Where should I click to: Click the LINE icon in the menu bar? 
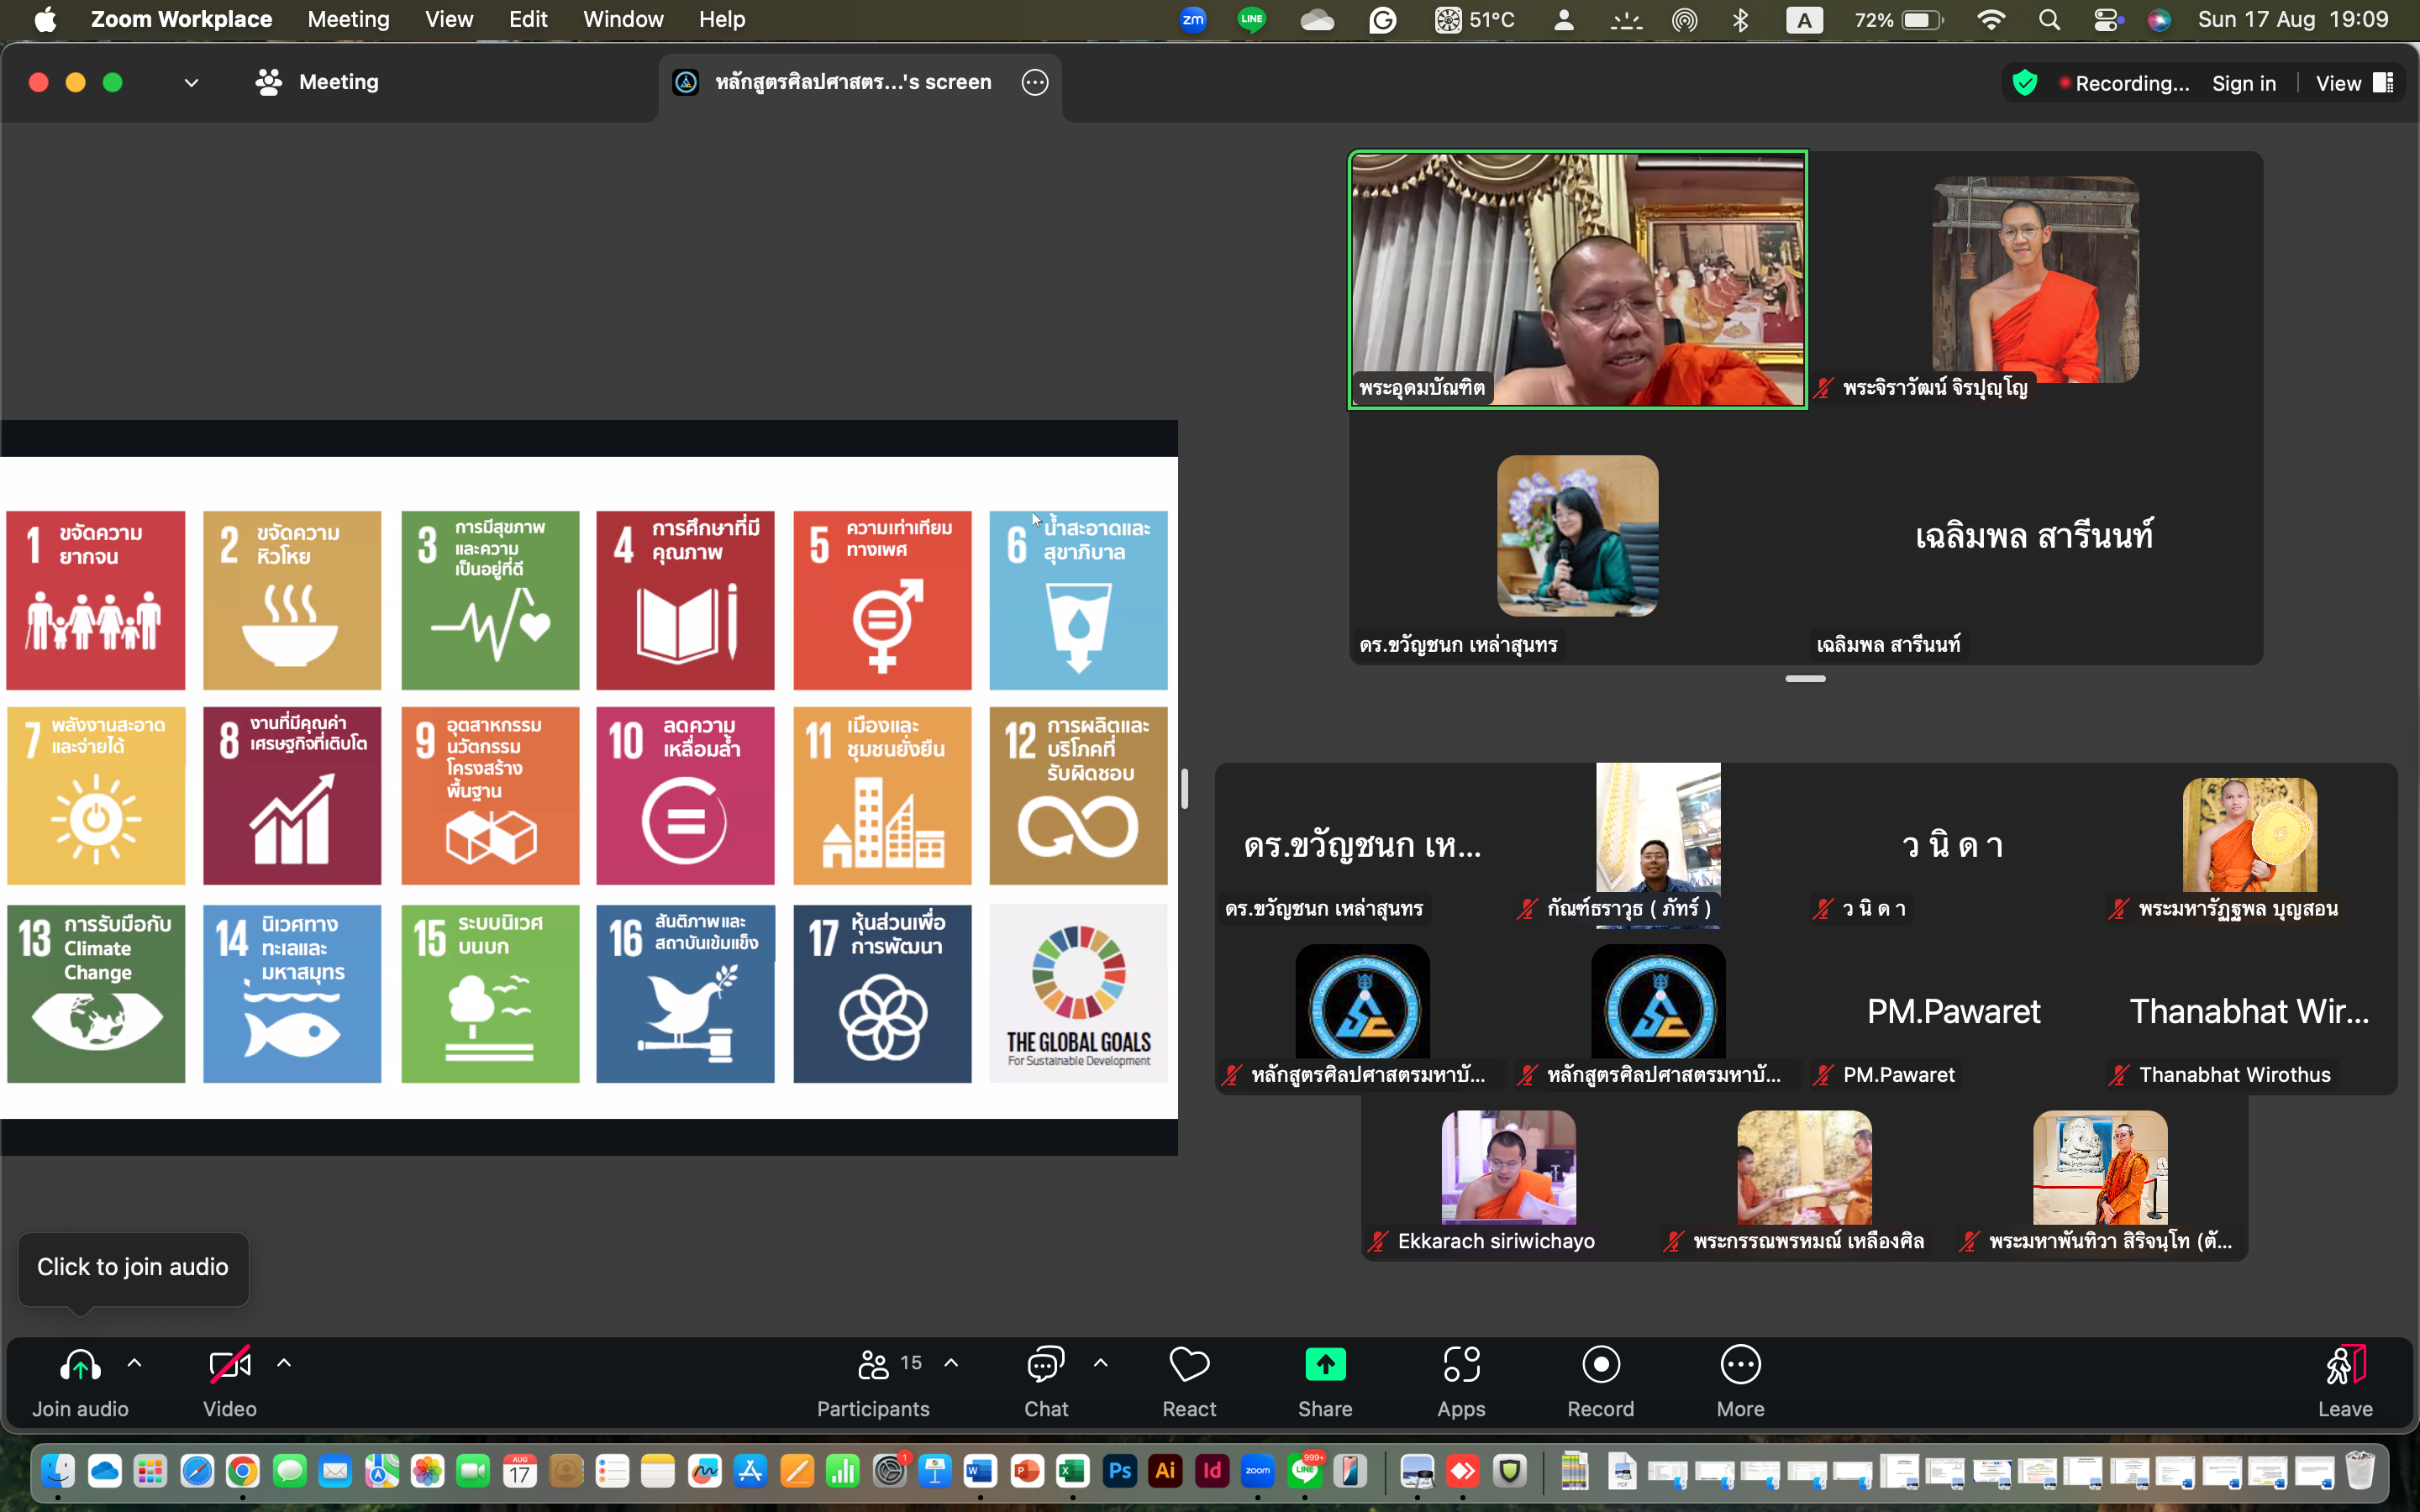[x=1252, y=20]
